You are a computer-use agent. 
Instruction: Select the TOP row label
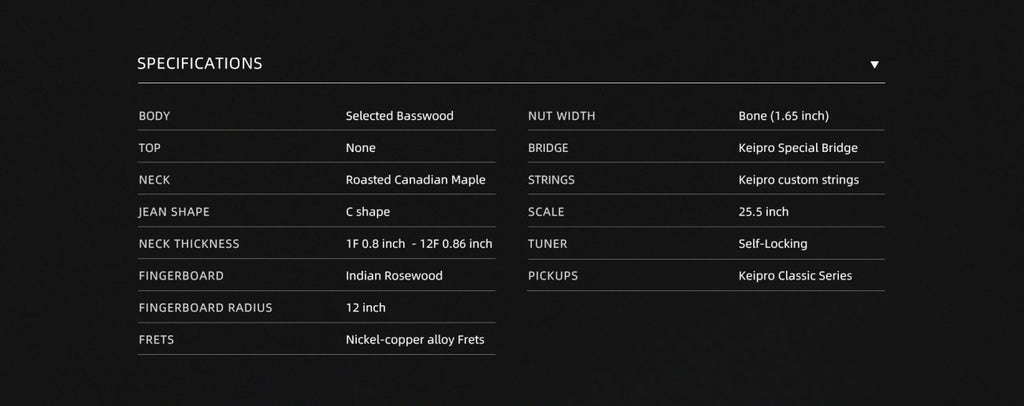pos(149,148)
